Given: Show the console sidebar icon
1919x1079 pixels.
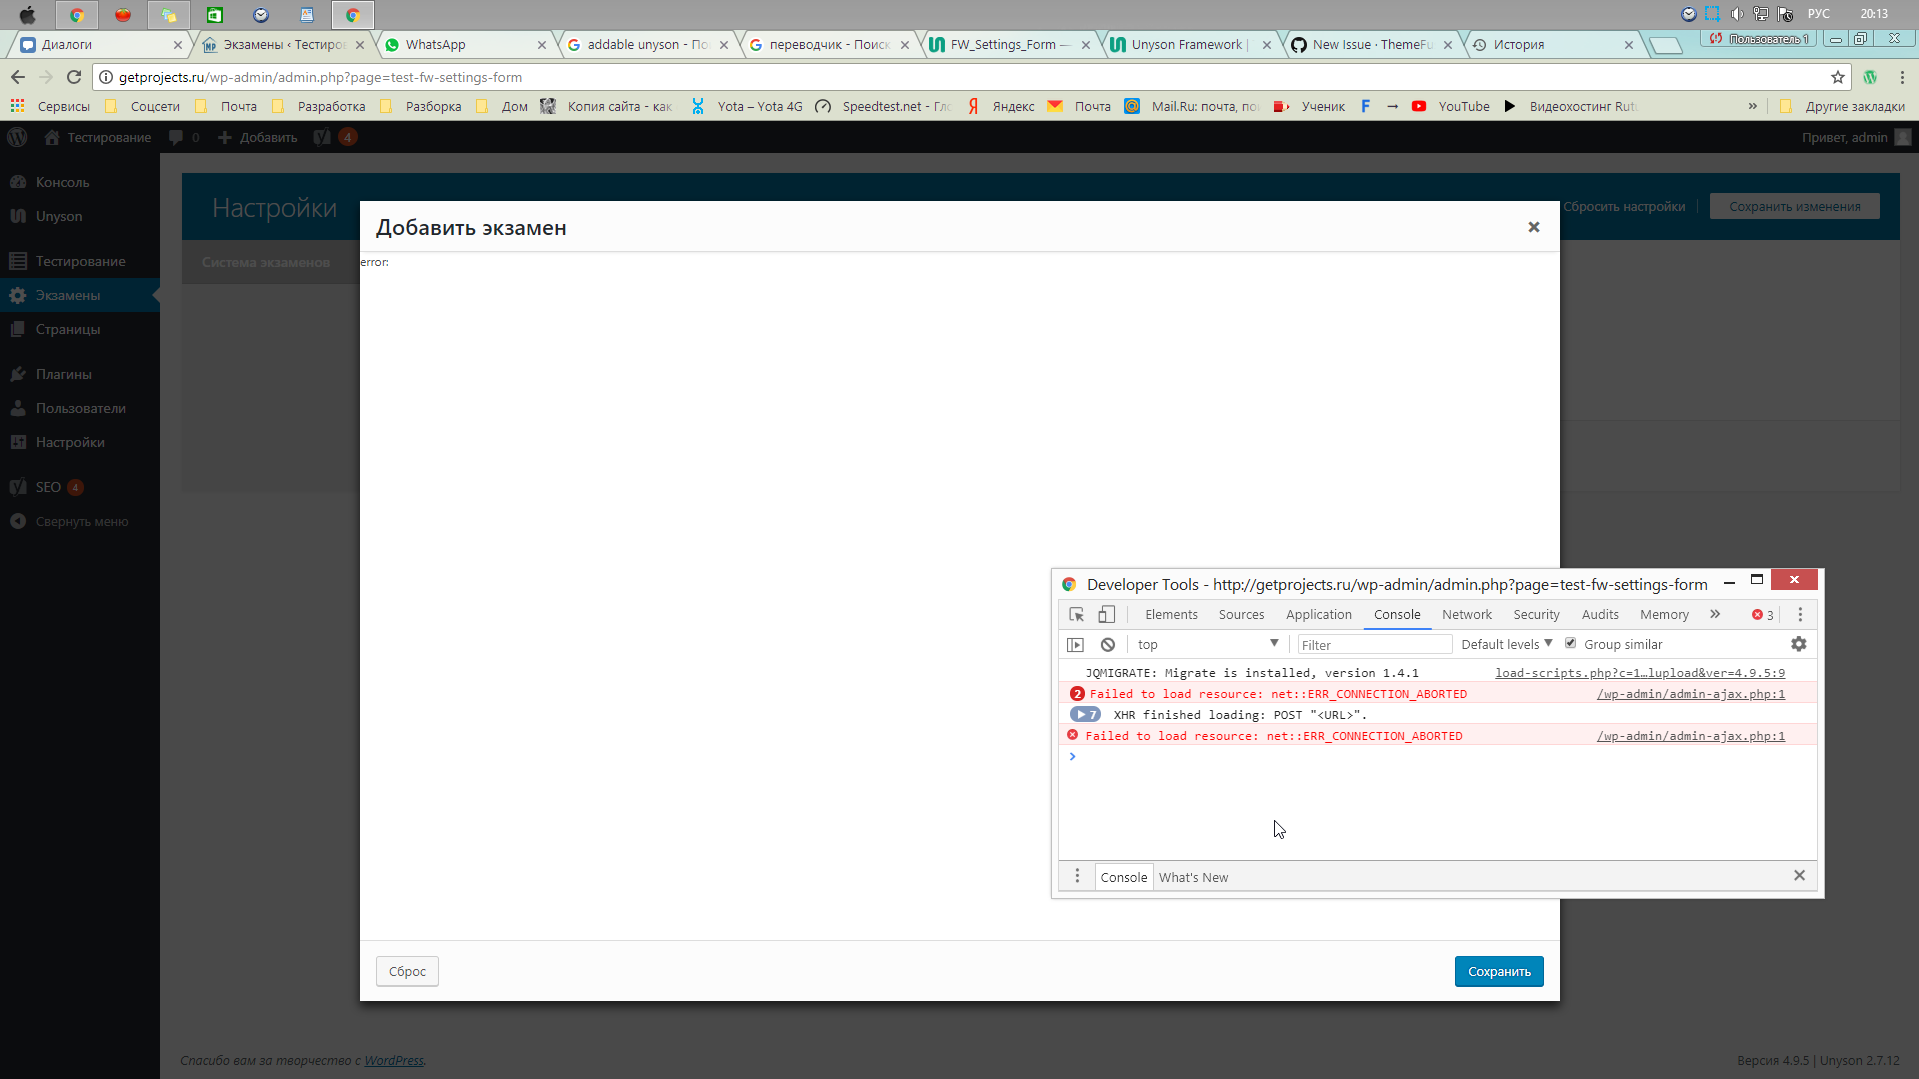Looking at the screenshot, I should pos(1075,645).
